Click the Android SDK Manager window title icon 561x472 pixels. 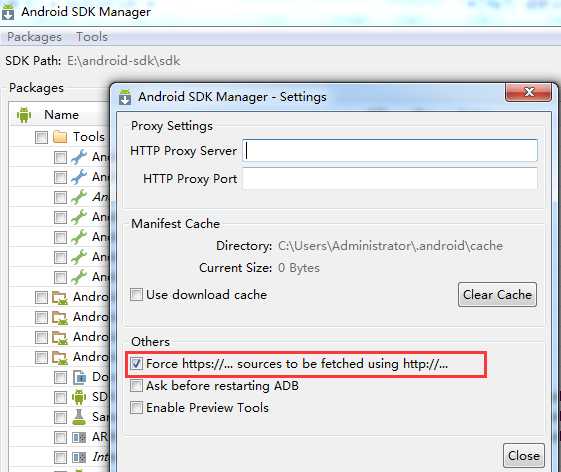[8, 12]
